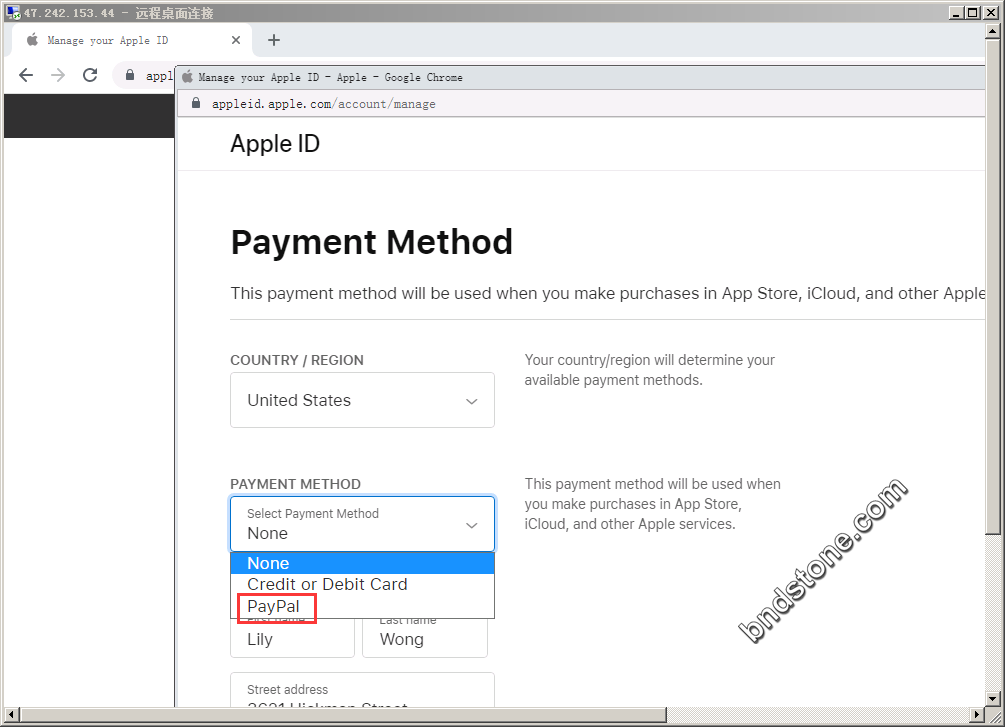The image size is (1005, 727).
Task: Open a new tab with plus button
Action: (x=274, y=40)
